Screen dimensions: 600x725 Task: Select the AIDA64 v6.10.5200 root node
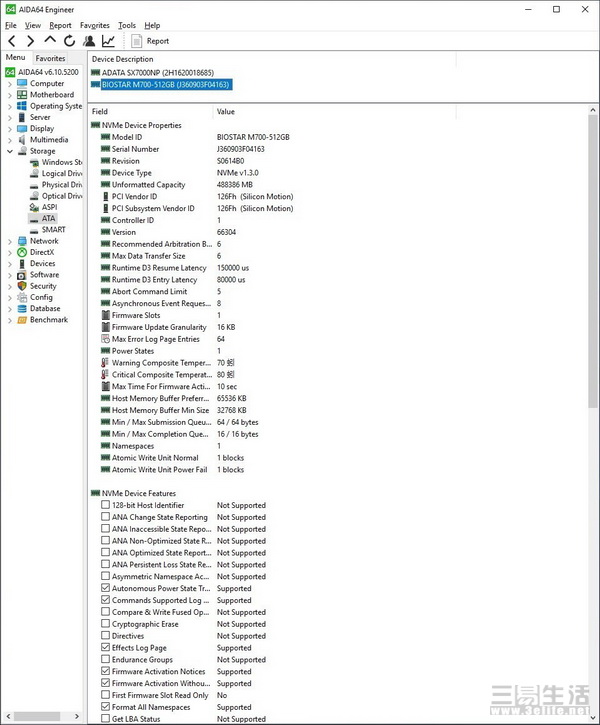click(x=48, y=72)
